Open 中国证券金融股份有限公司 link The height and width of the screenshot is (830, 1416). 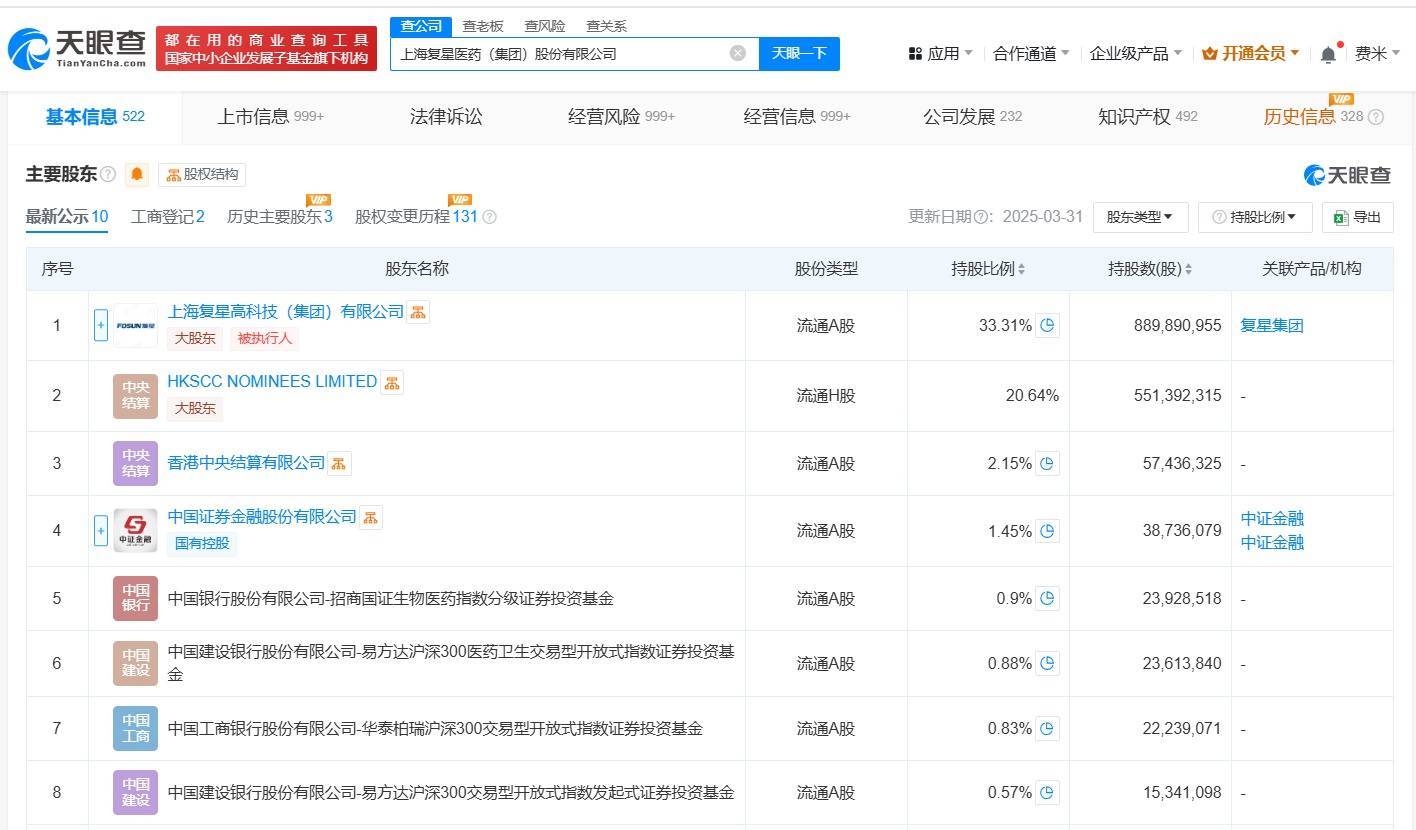(x=262, y=517)
